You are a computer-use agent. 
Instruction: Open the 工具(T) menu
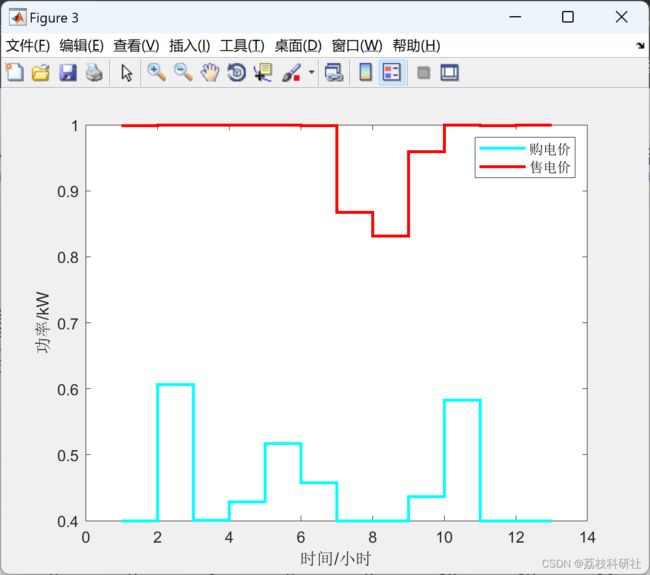pos(243,46)
